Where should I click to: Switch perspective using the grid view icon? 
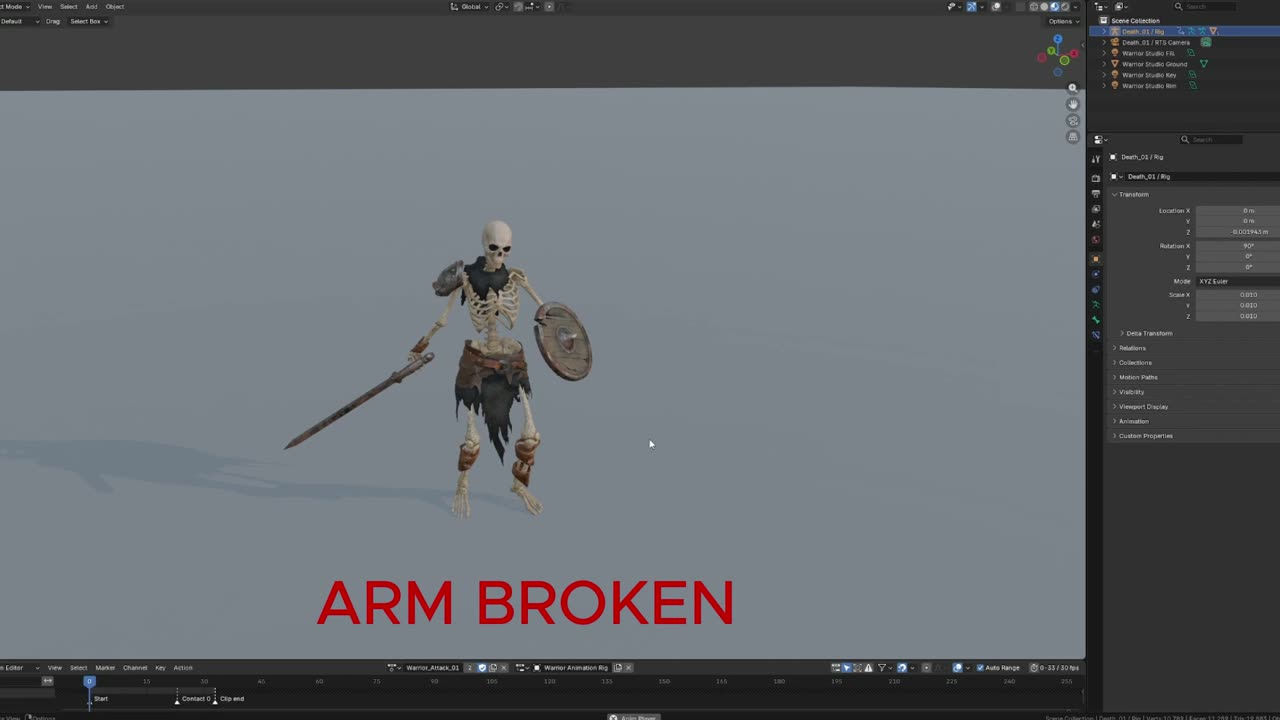(1073, 137)
